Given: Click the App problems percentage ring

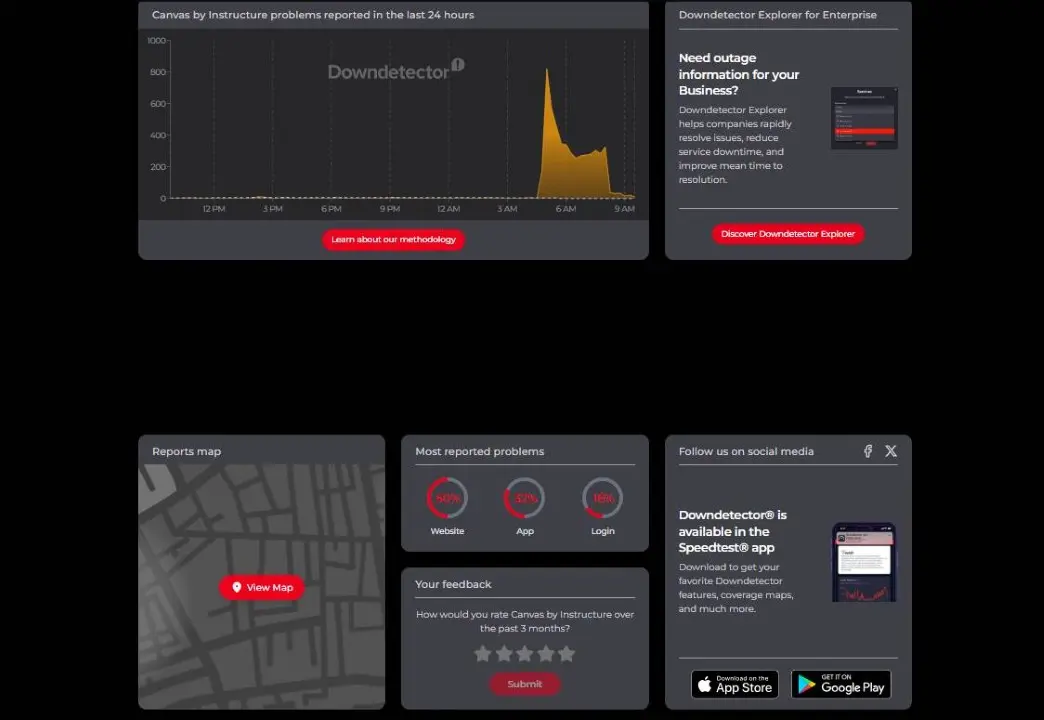Looking at the screenshot, I should tap(525, 498).
